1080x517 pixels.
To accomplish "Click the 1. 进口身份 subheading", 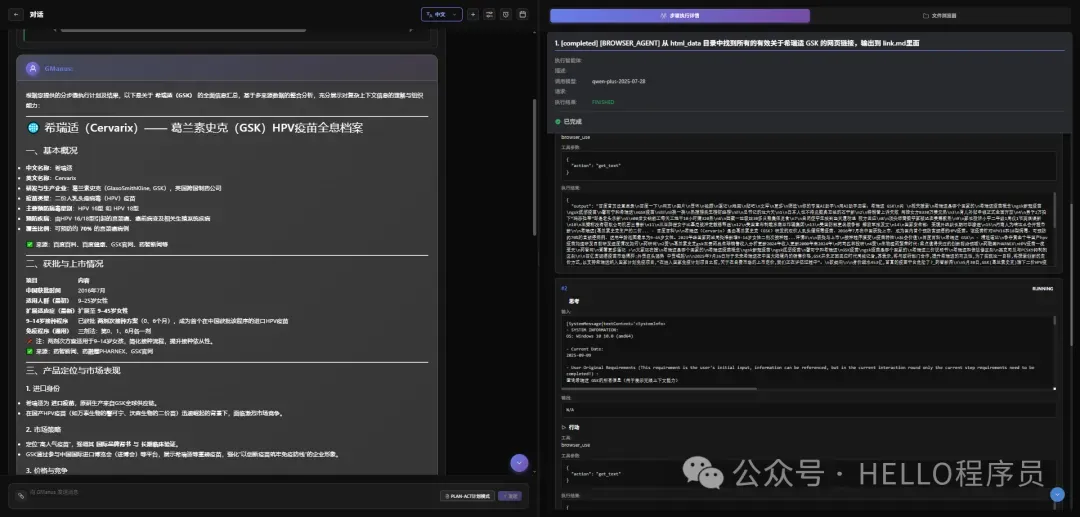I will [43, 389].
